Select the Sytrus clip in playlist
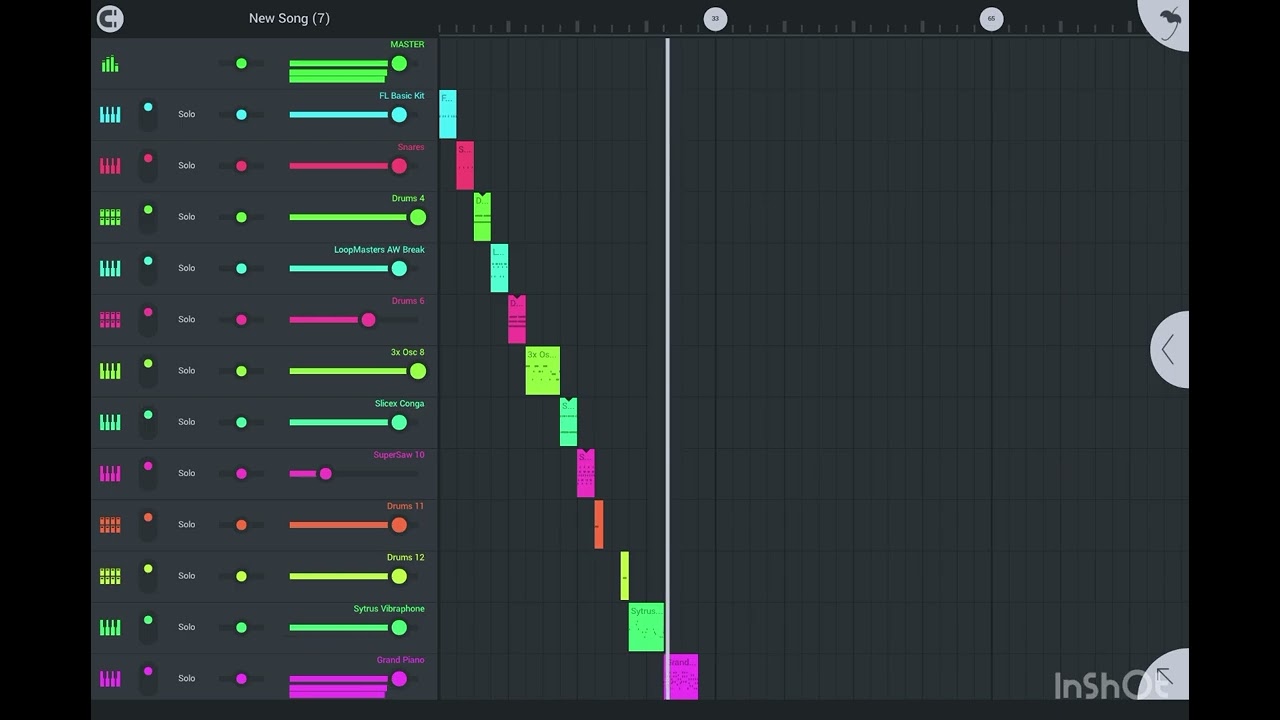The width and height of the screenshot is (1280, 720). tap(646, 627)
